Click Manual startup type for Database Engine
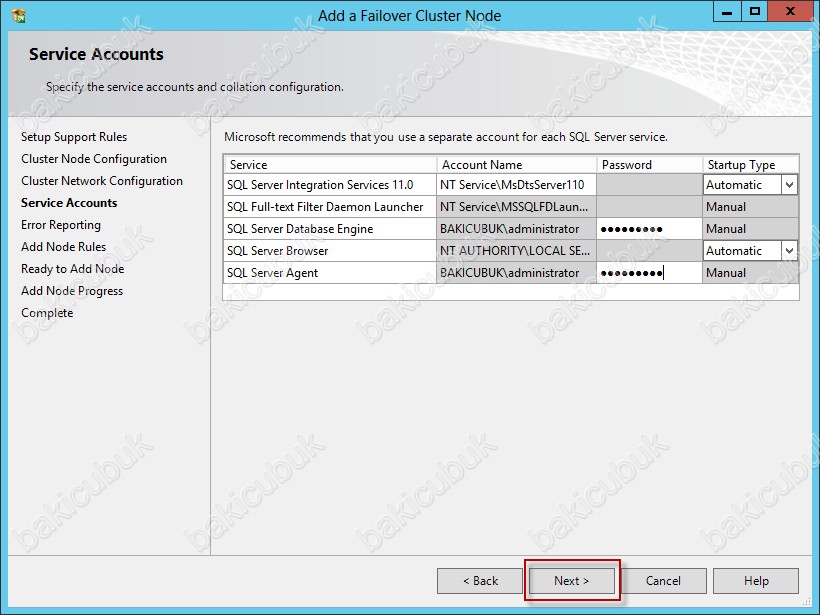Viewport: 820px width, 615px height. click(750, 229)
